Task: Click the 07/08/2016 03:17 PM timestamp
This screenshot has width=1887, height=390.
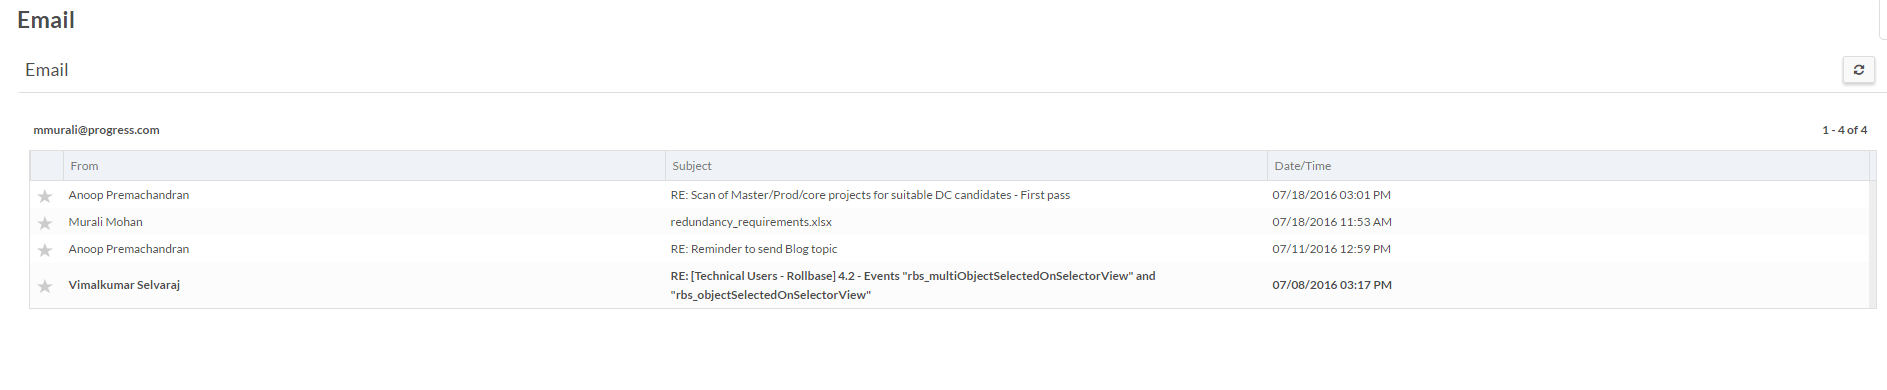Action: click(x=1332, y=285)
